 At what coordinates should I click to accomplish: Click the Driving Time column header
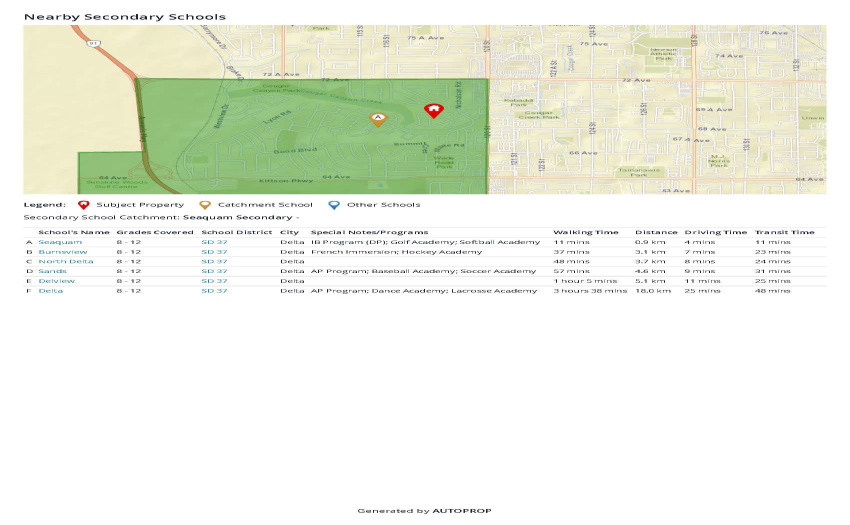[716, 232]
